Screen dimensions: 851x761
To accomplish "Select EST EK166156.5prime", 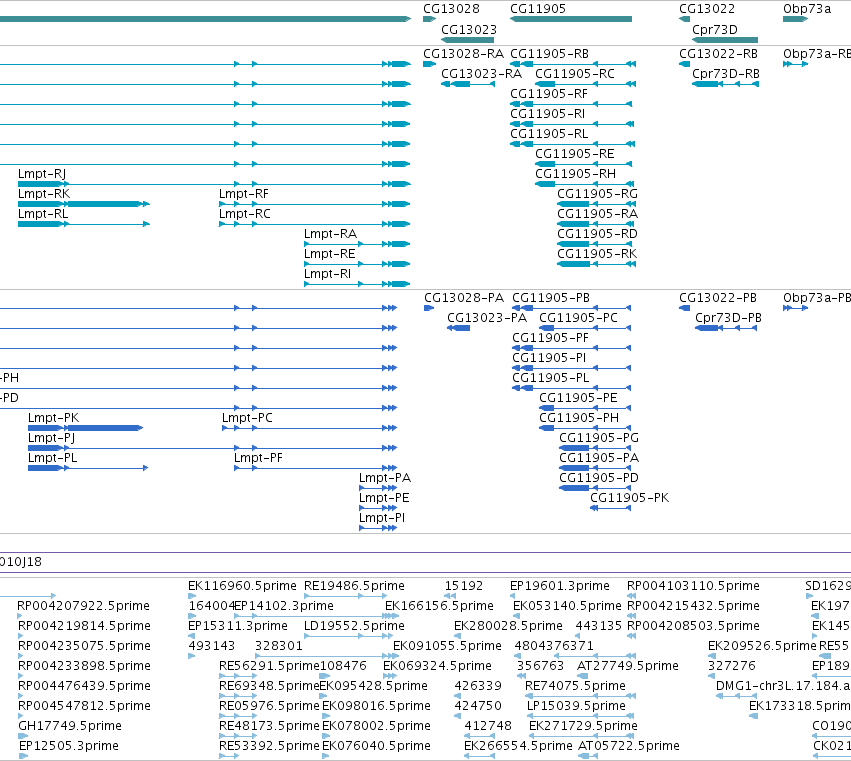I will pyautogui.click(x=439, y=606).
